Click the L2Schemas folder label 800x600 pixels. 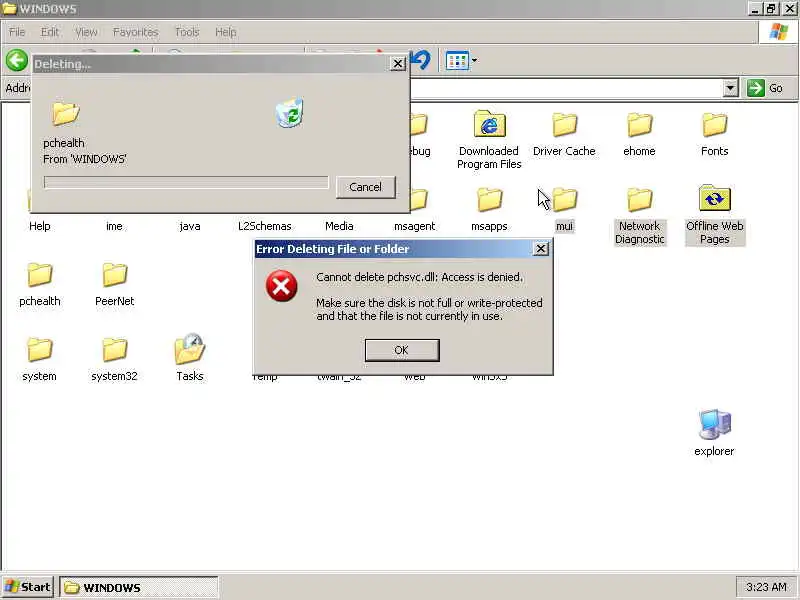(x=265, y=226)
